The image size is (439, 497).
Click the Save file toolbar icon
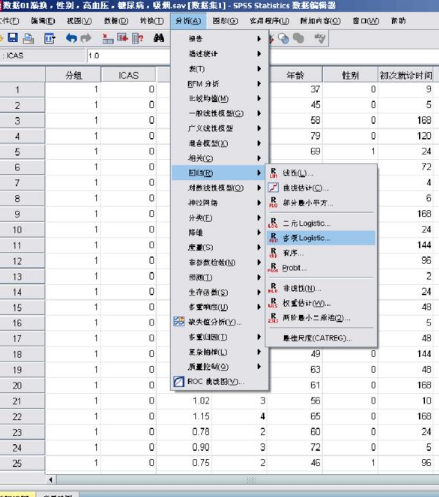pos(13,38)
